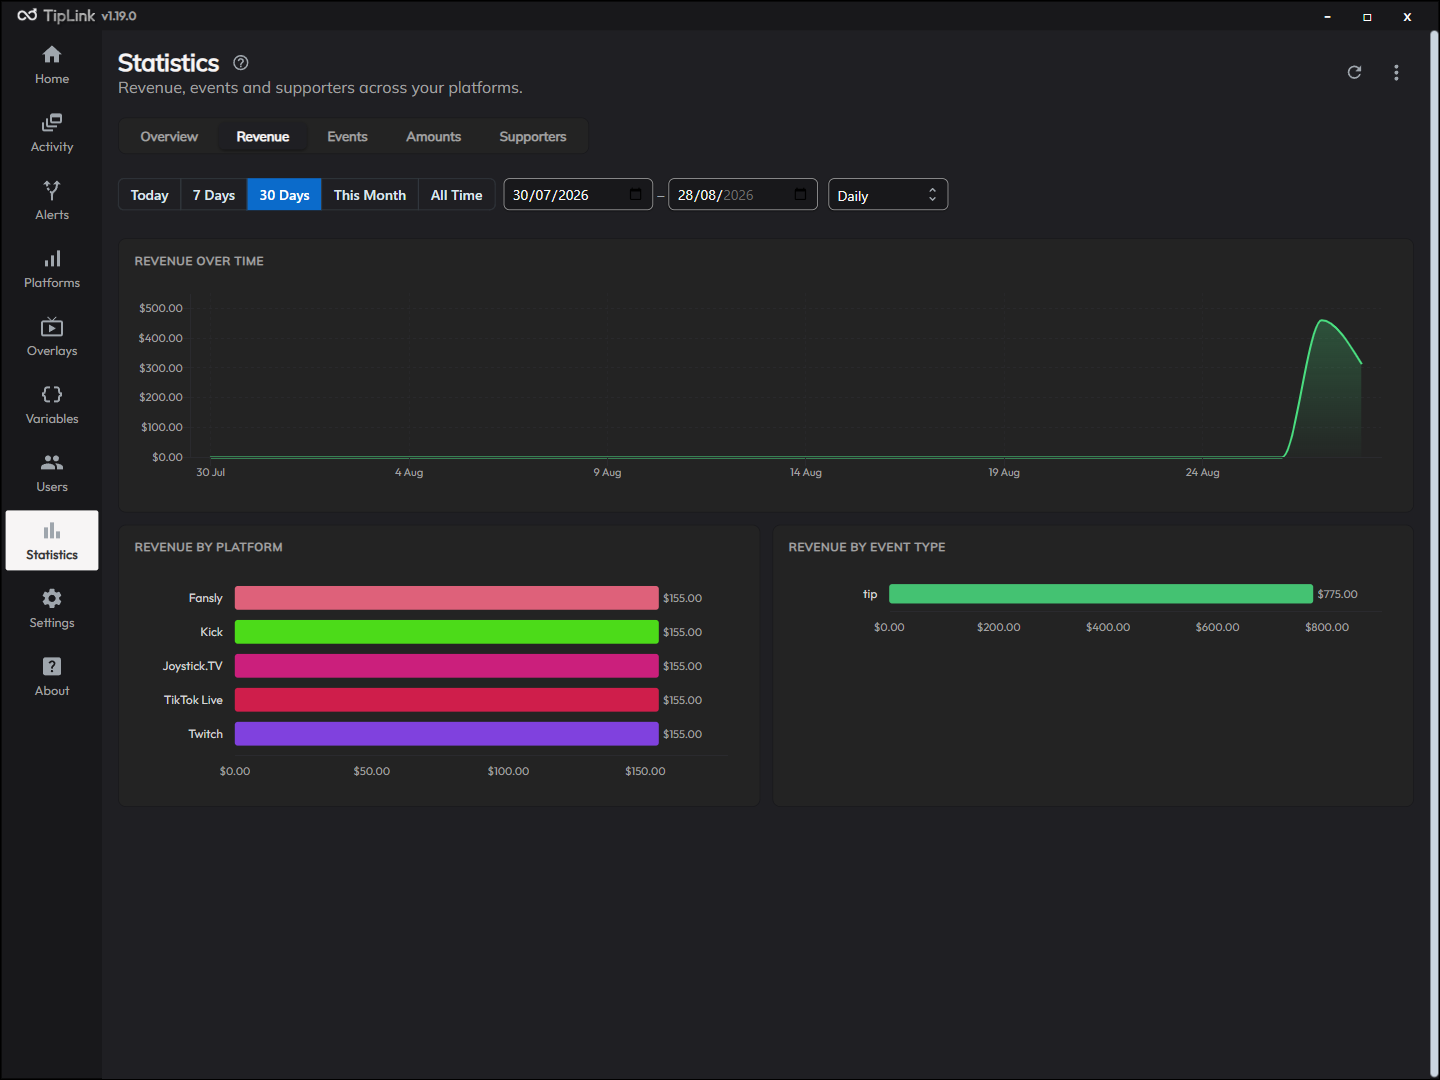Click the Fansly platform label
Image resolution: width=1440 pixels, height=1080 pixels.
(x=205, y=598)
